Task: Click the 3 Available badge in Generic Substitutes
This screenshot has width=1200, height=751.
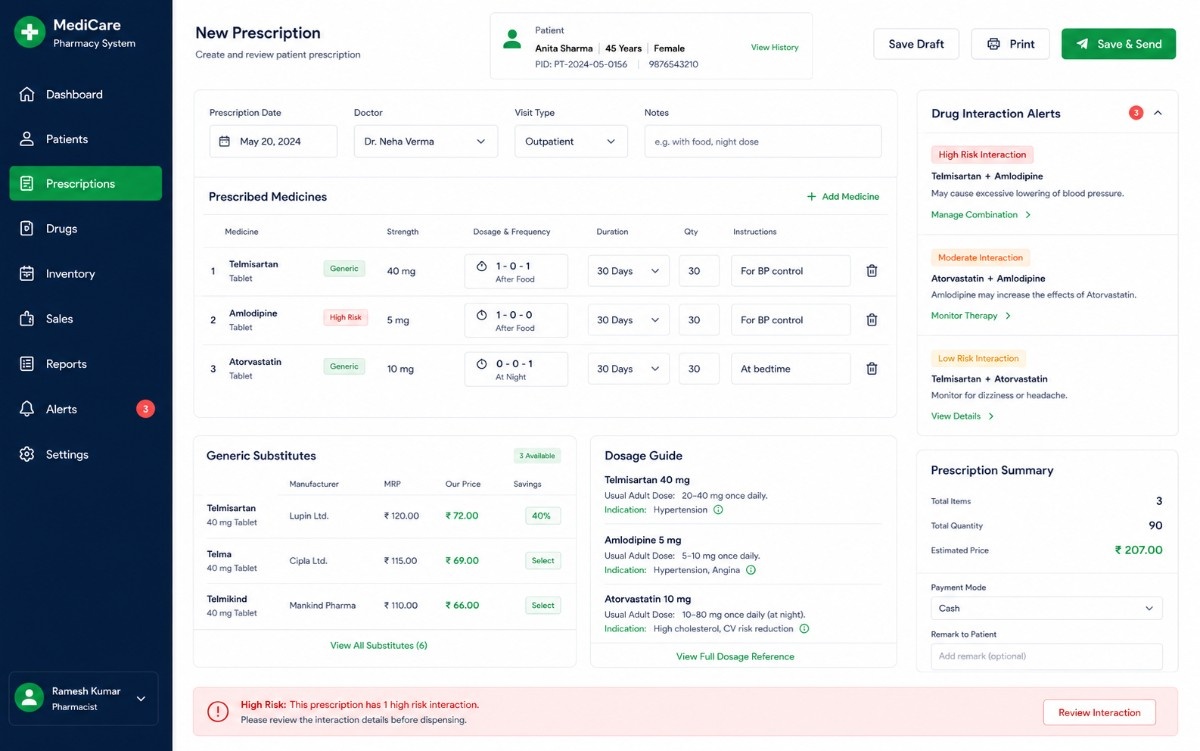Action: click(x=537, y=456)
